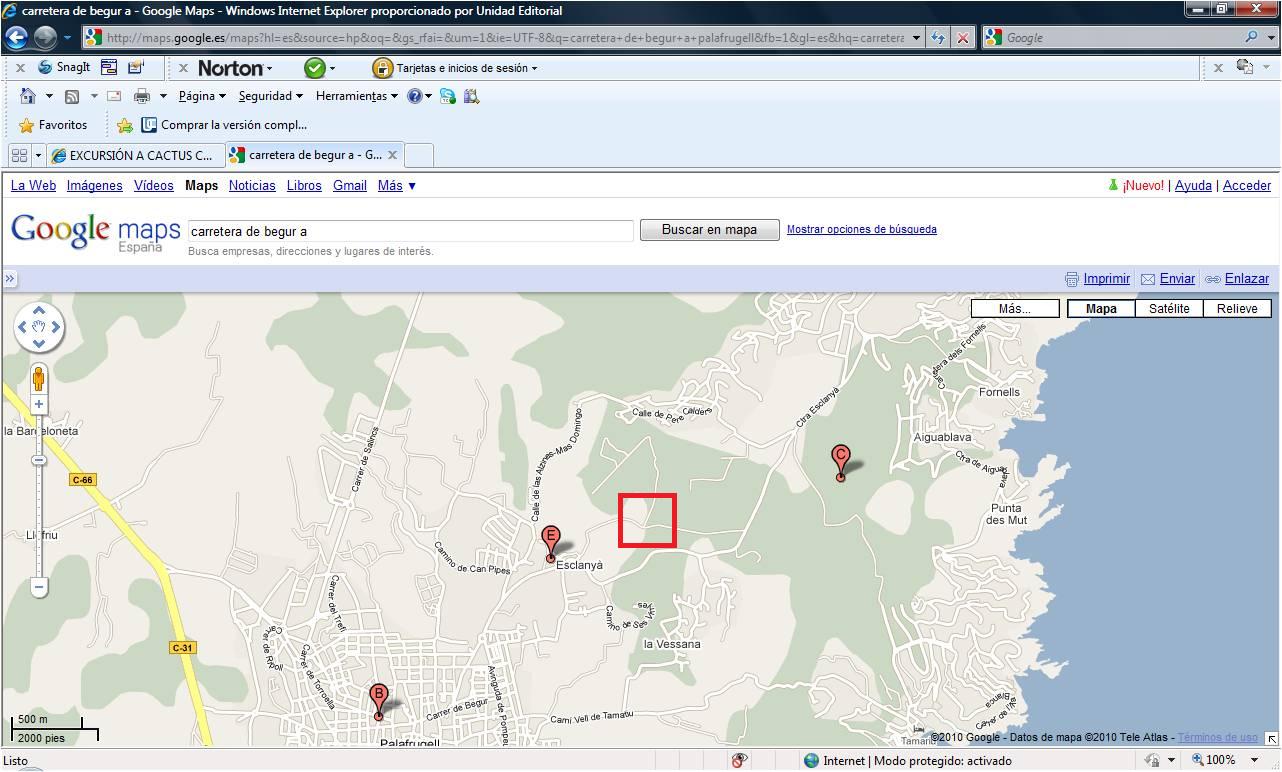The image size is (1282, 772).
Task: Click the blue Help question mark icon
Action: (x=414, y=96)
